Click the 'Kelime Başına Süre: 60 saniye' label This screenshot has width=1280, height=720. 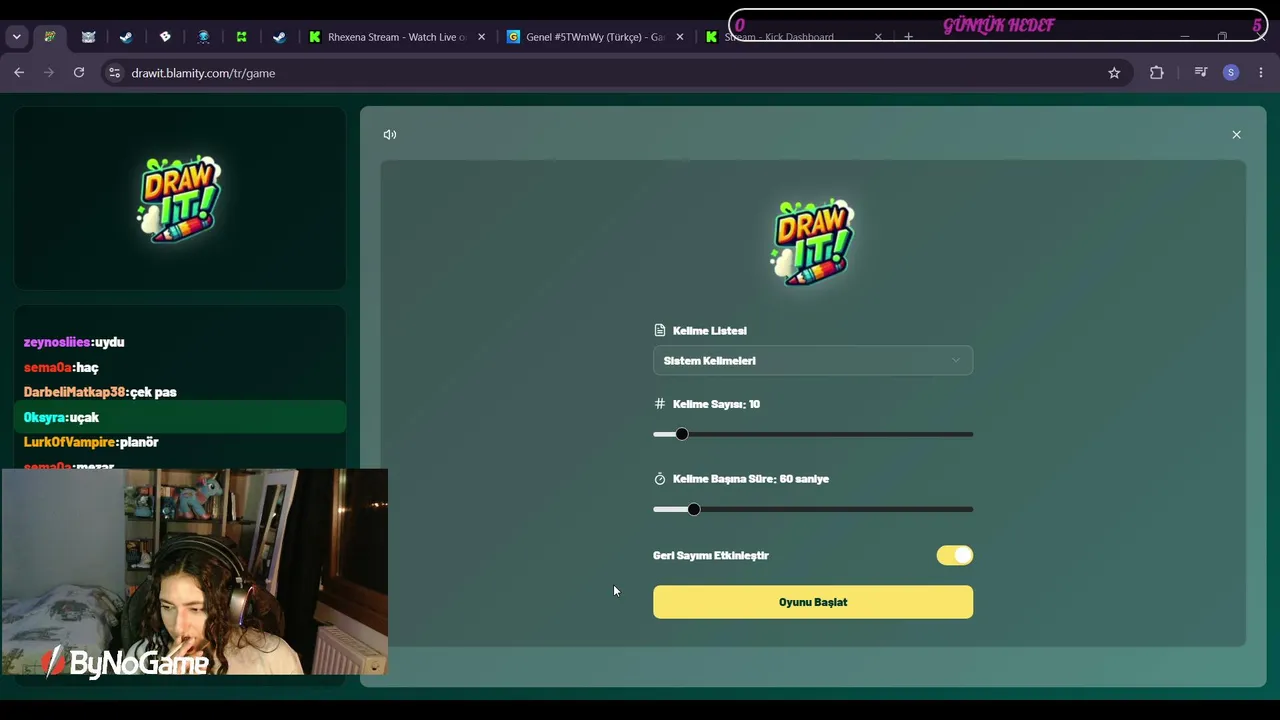(751, 479)
